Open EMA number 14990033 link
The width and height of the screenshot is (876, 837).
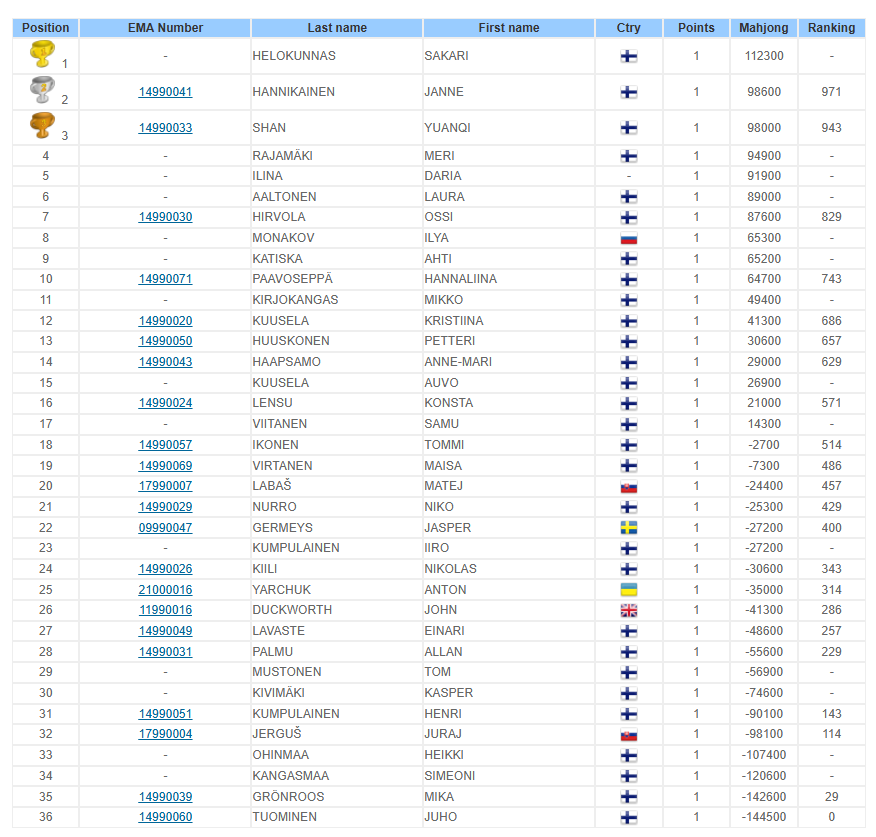(x=165, y=127)
